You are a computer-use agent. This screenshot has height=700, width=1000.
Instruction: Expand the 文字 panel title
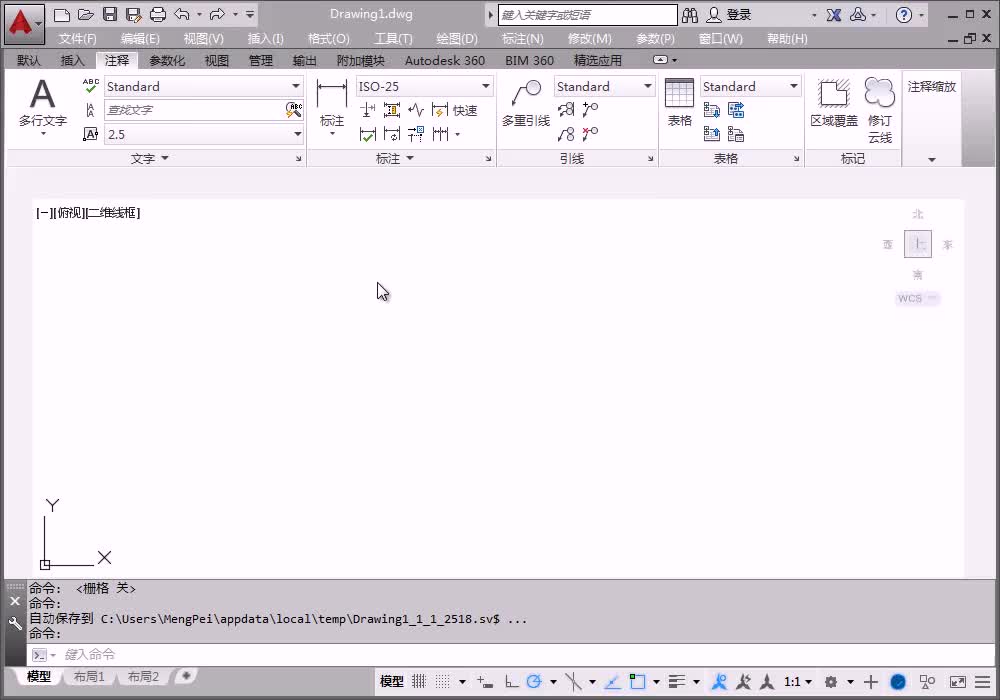click(x=149, y=158)
